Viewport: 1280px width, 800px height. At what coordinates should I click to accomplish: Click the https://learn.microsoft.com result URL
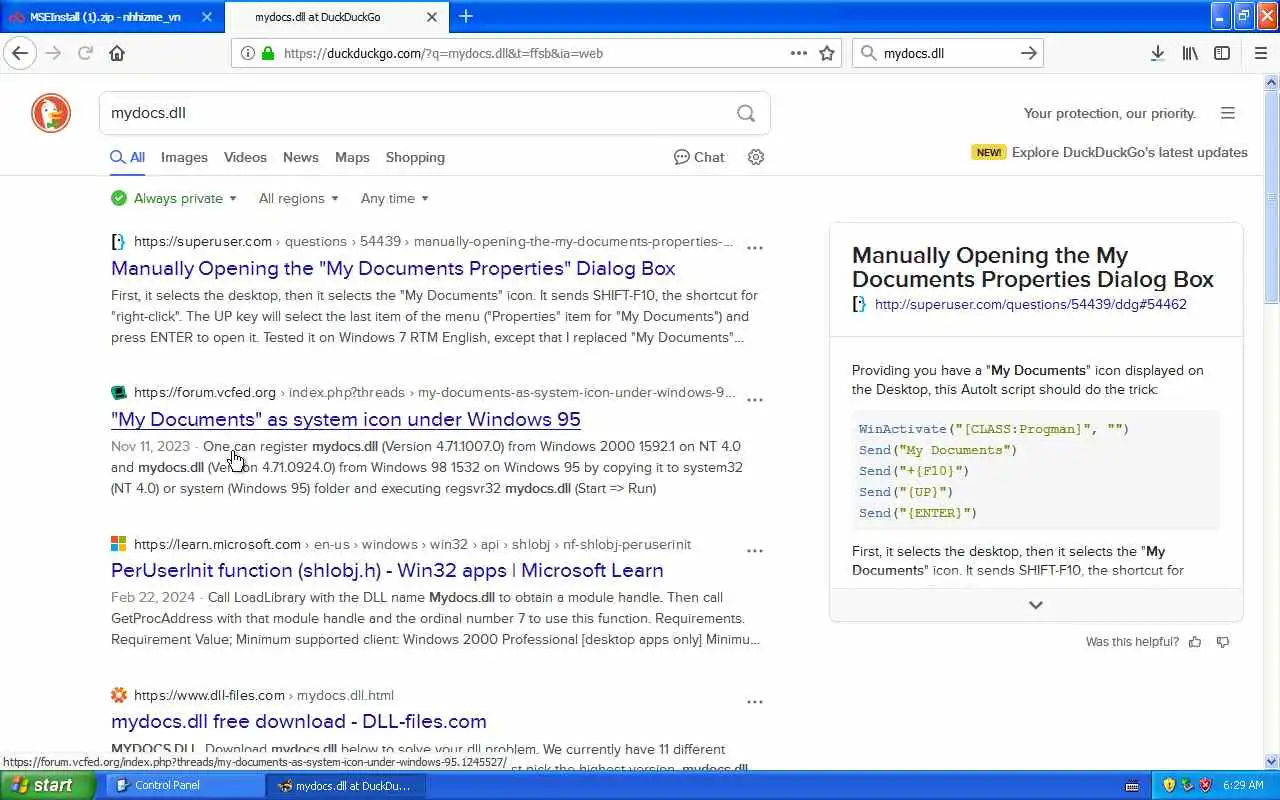217,544
